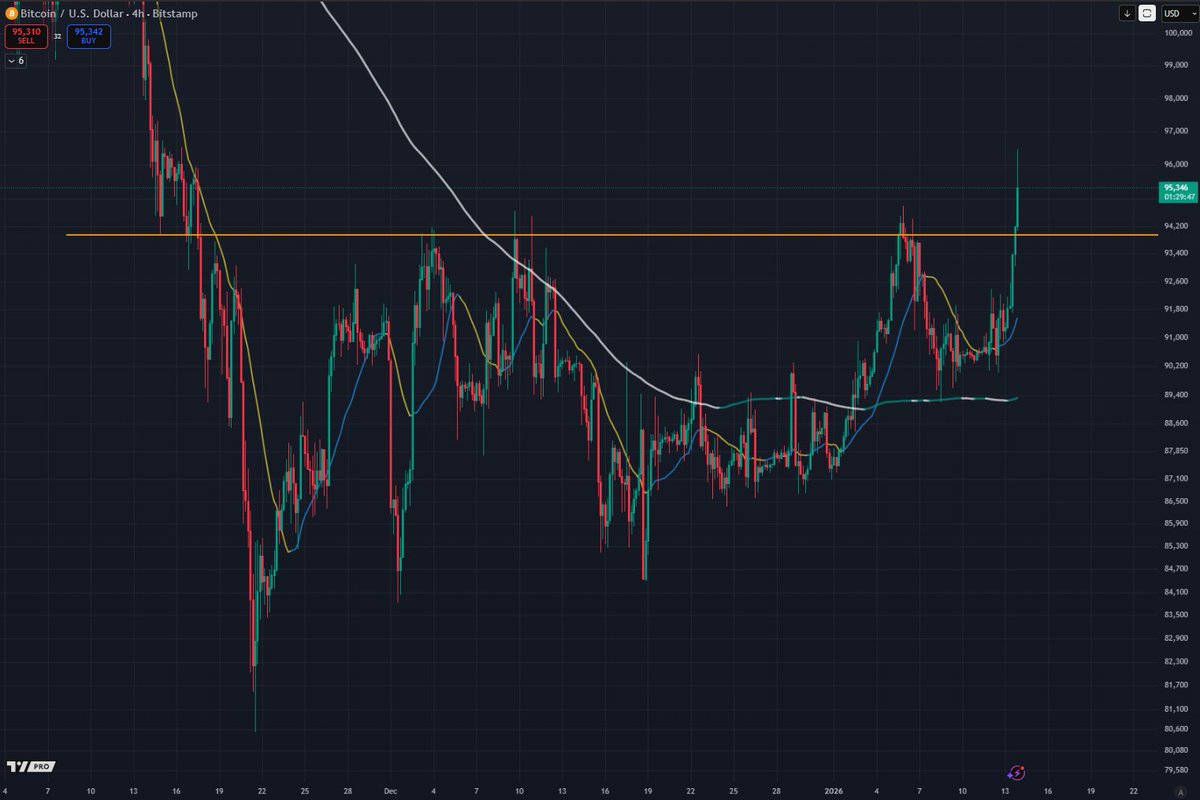
Task: Click the Bitcoin coin logo icon
Action: click(12, 14)
